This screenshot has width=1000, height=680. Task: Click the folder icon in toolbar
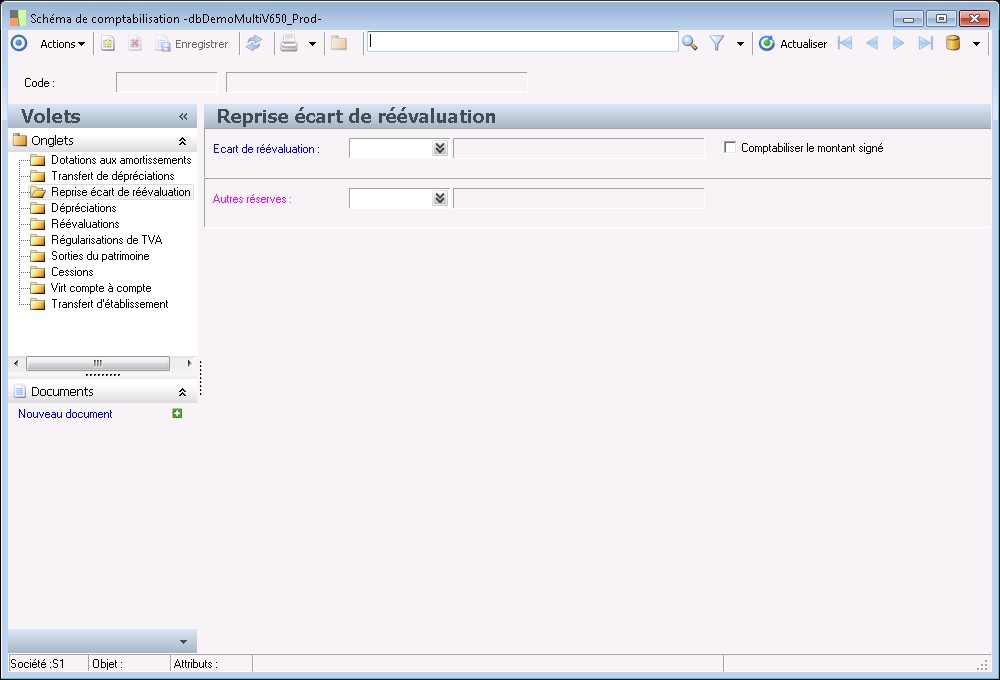pos(339,43)
